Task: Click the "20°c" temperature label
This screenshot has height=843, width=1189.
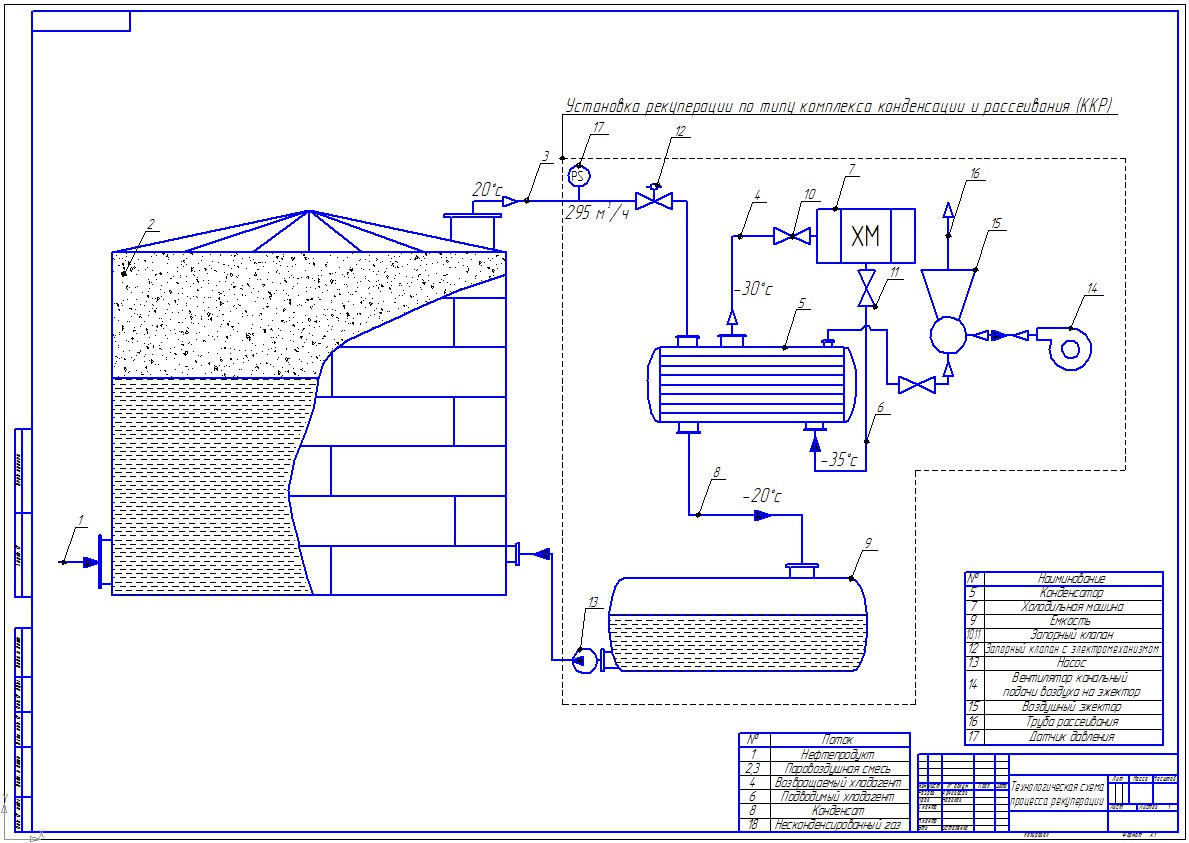Action: tap(487, 190)
